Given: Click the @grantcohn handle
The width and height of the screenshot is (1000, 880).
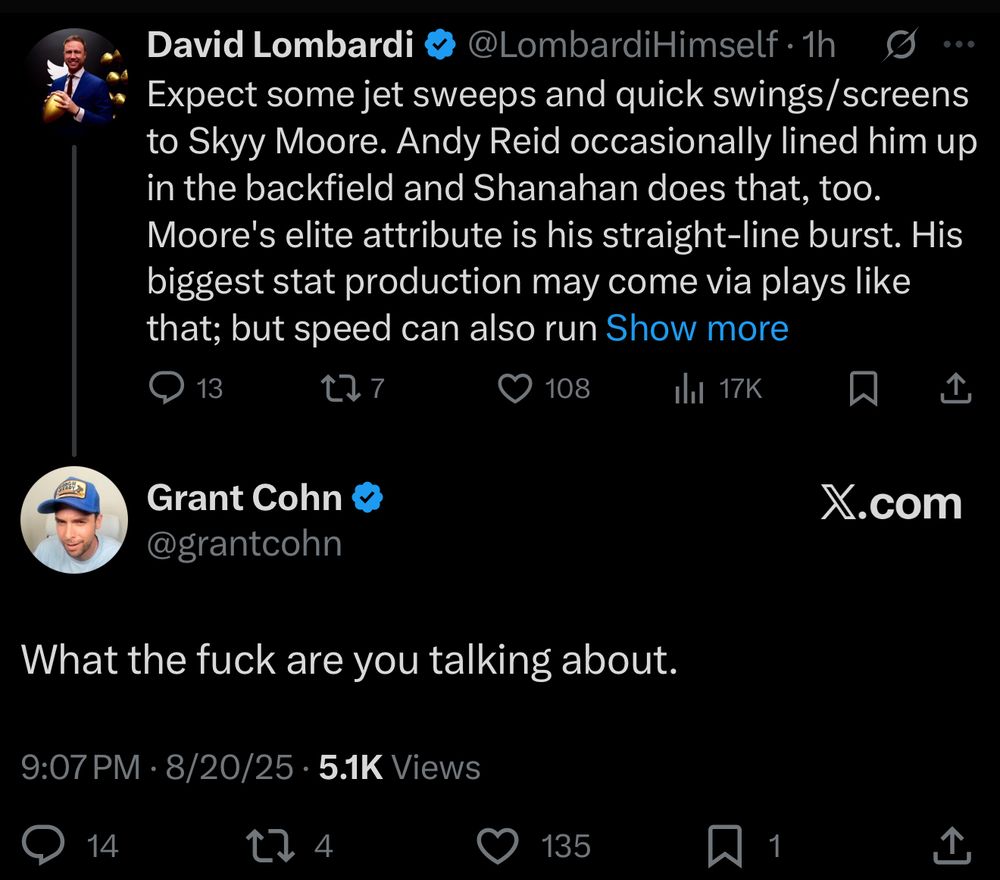Looking at the screenshot, I should pos(244,543).
